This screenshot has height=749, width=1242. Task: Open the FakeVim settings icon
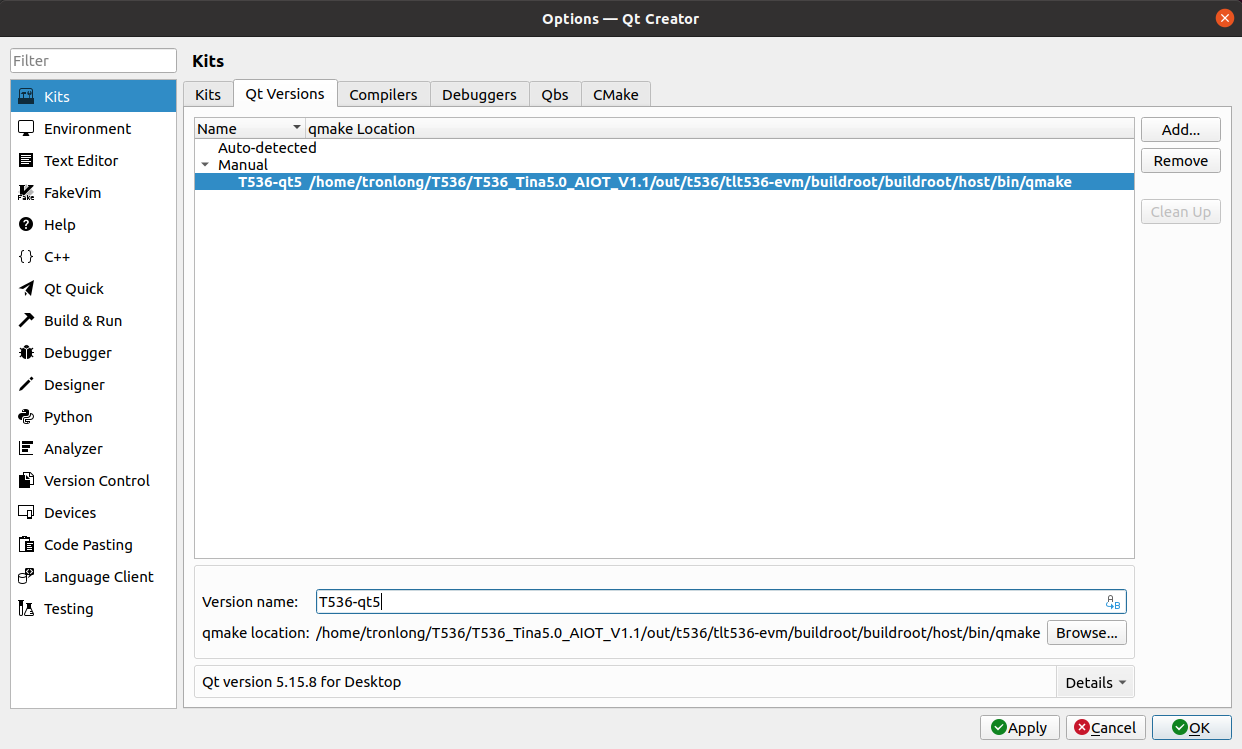(27, 193)
